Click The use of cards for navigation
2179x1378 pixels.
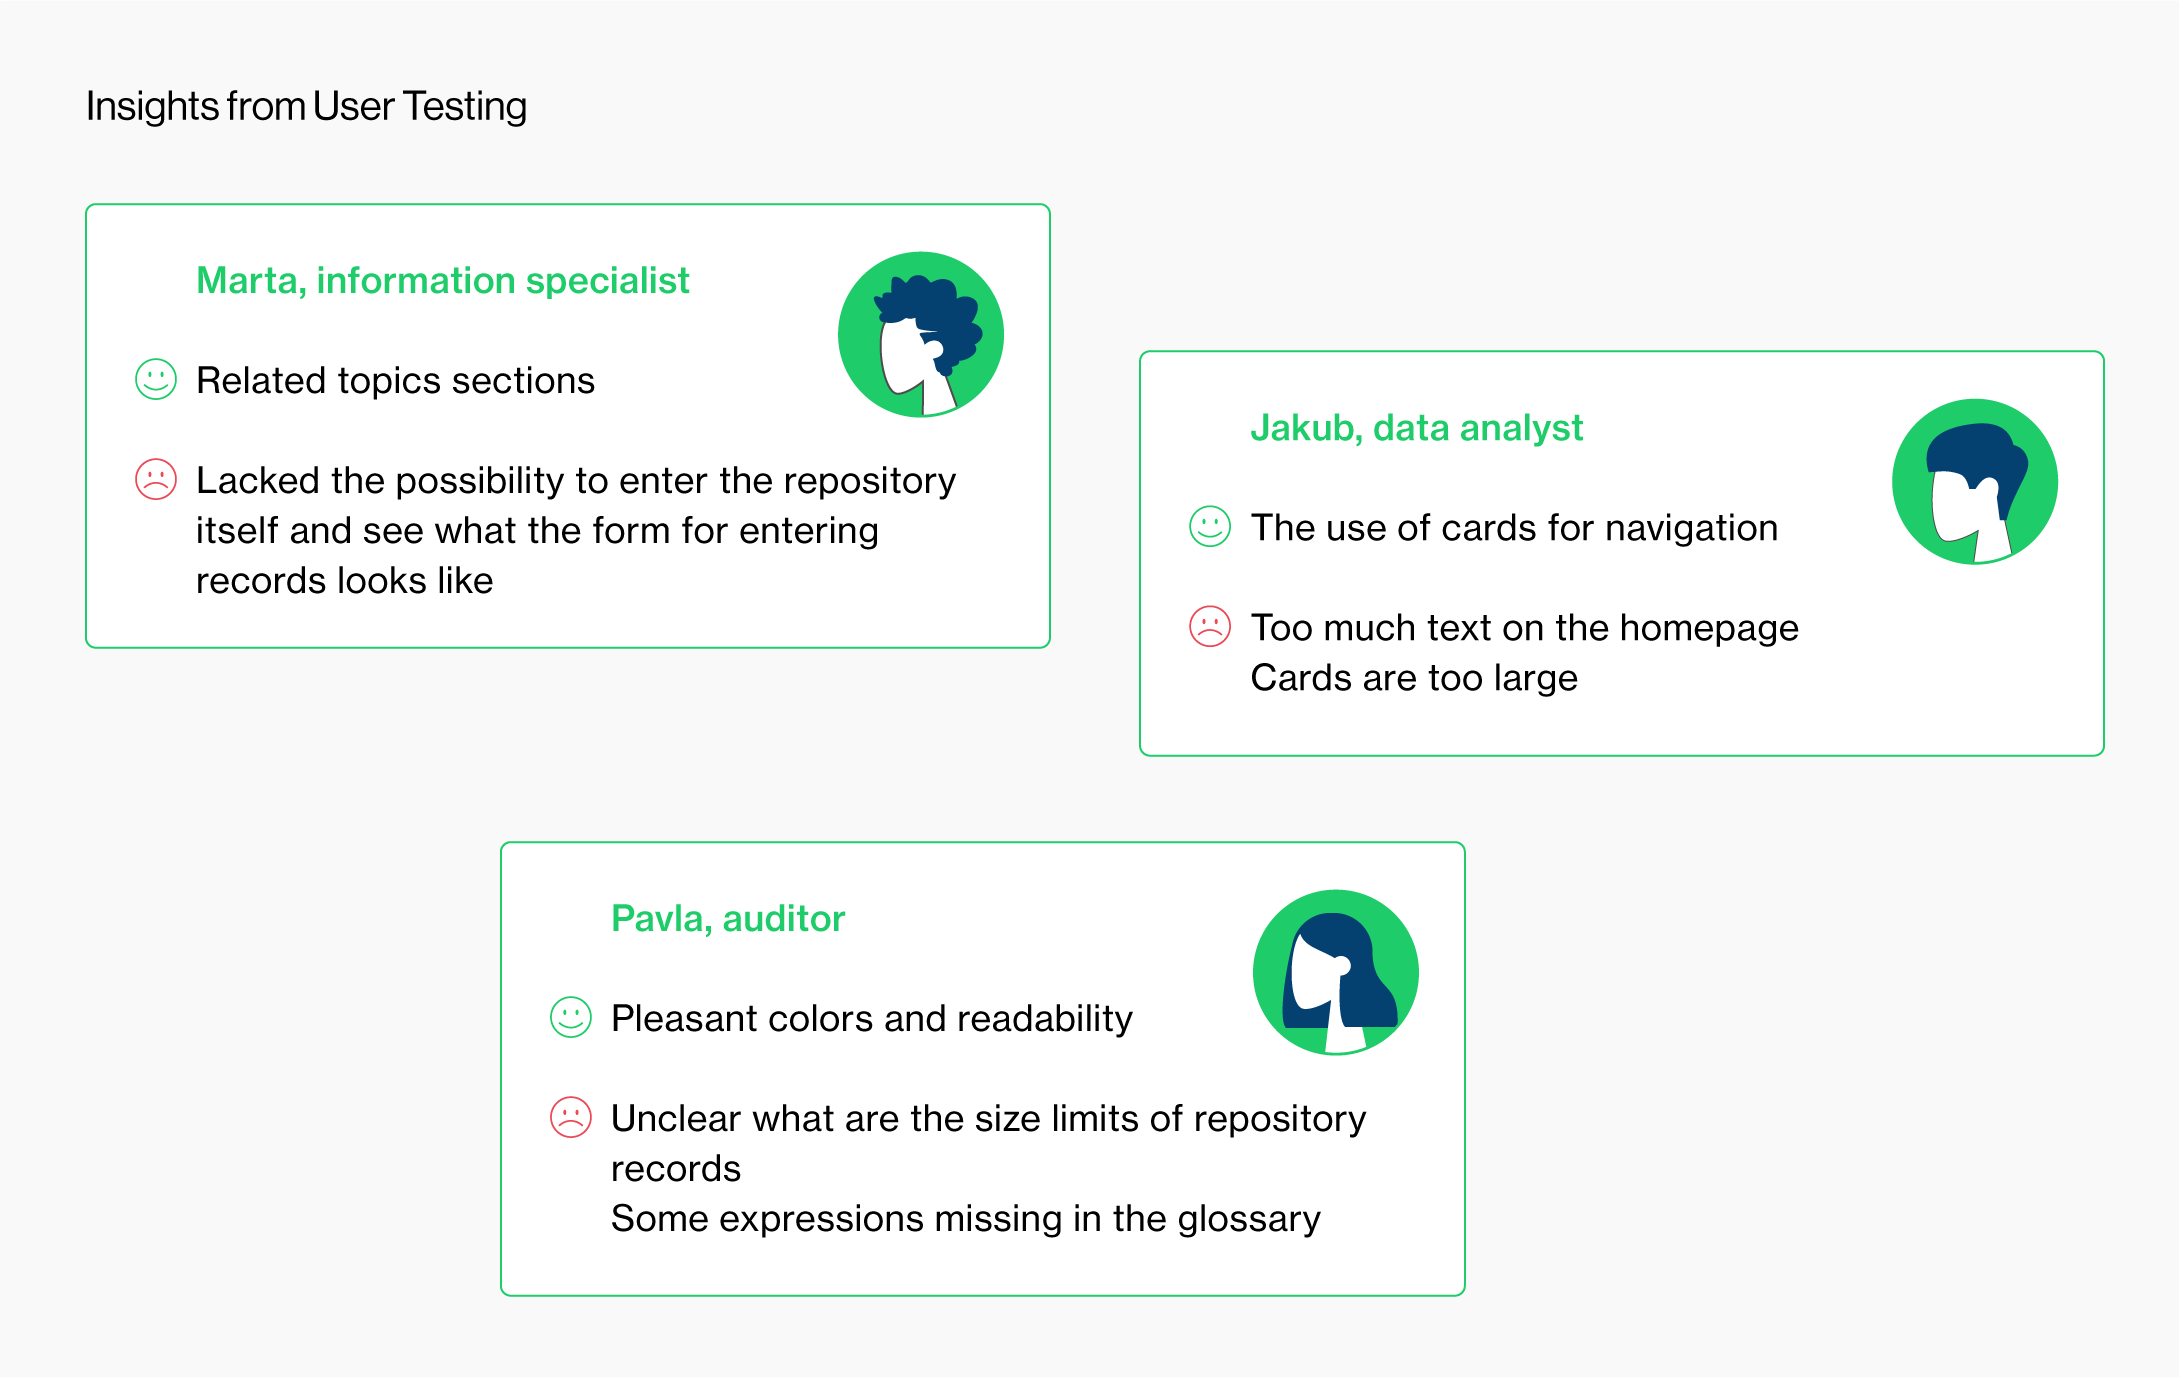pyautogui.click(x=1515, y=528)
